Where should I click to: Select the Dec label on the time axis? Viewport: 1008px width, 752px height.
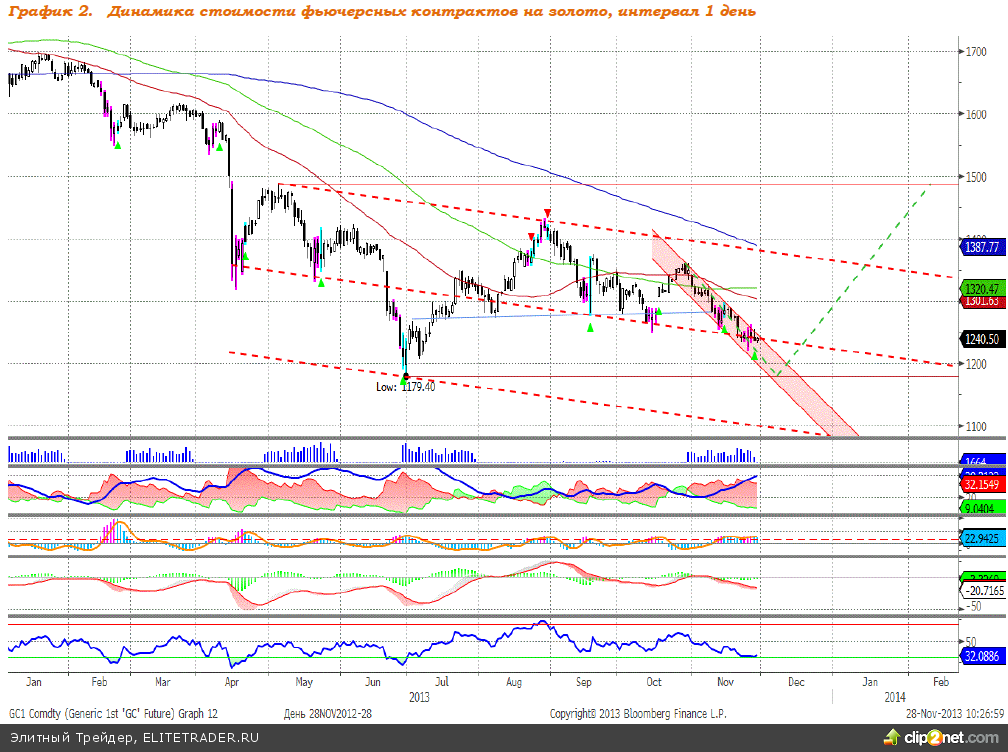tap(796, 681)
